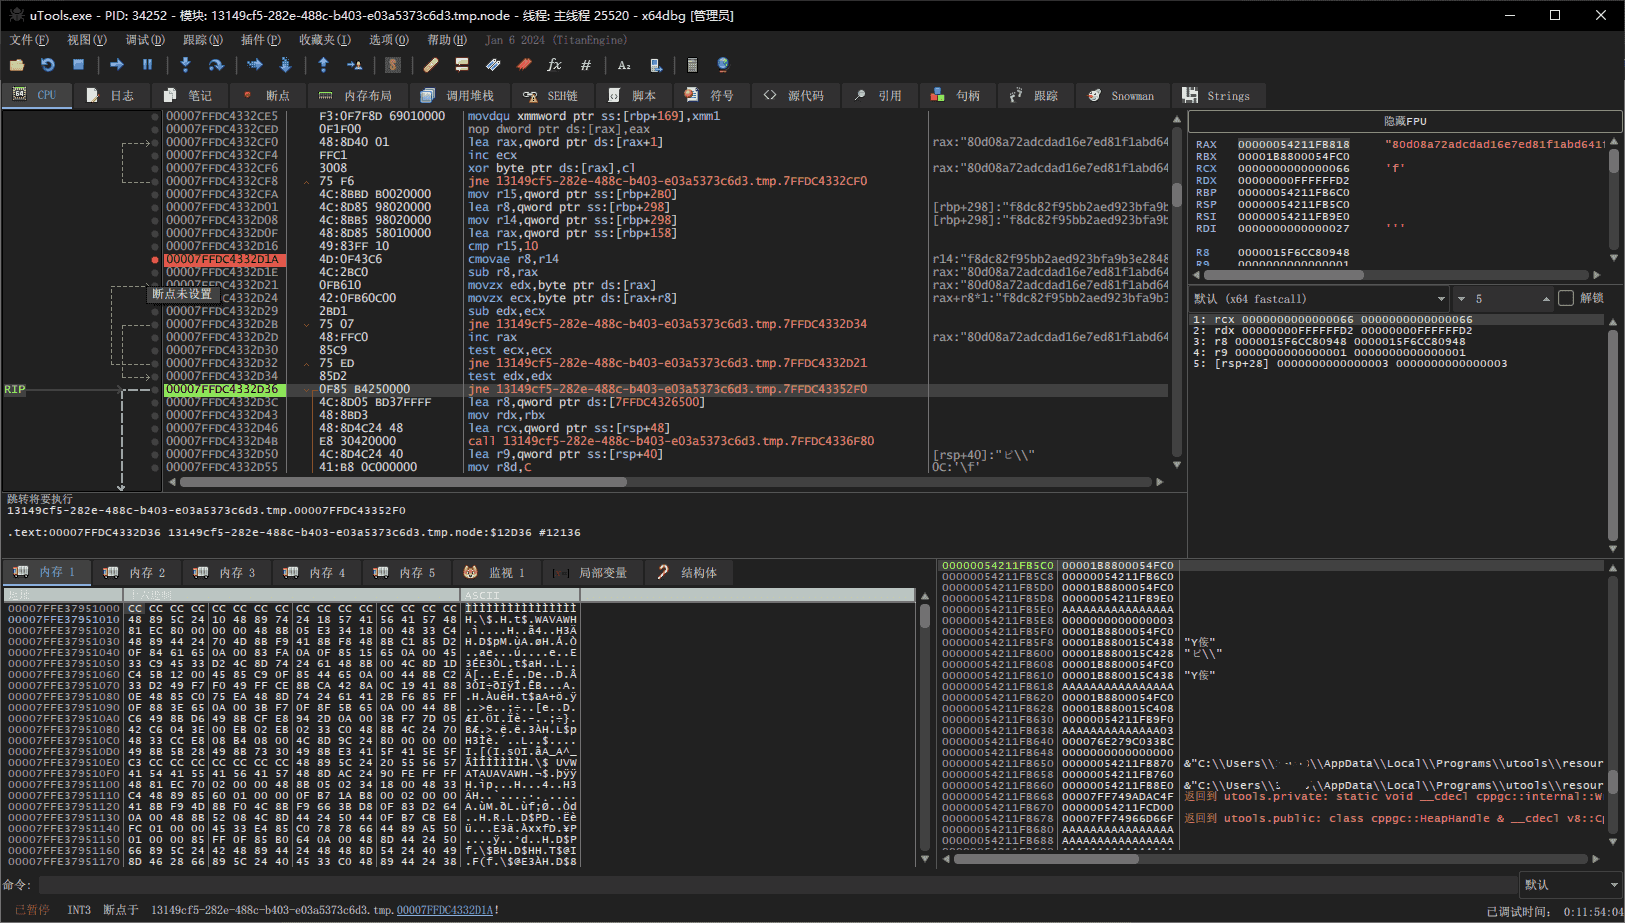This screenshot has height=923, width=1625.
Task: Click the trace into icon
Action: (x=255, y=65)
